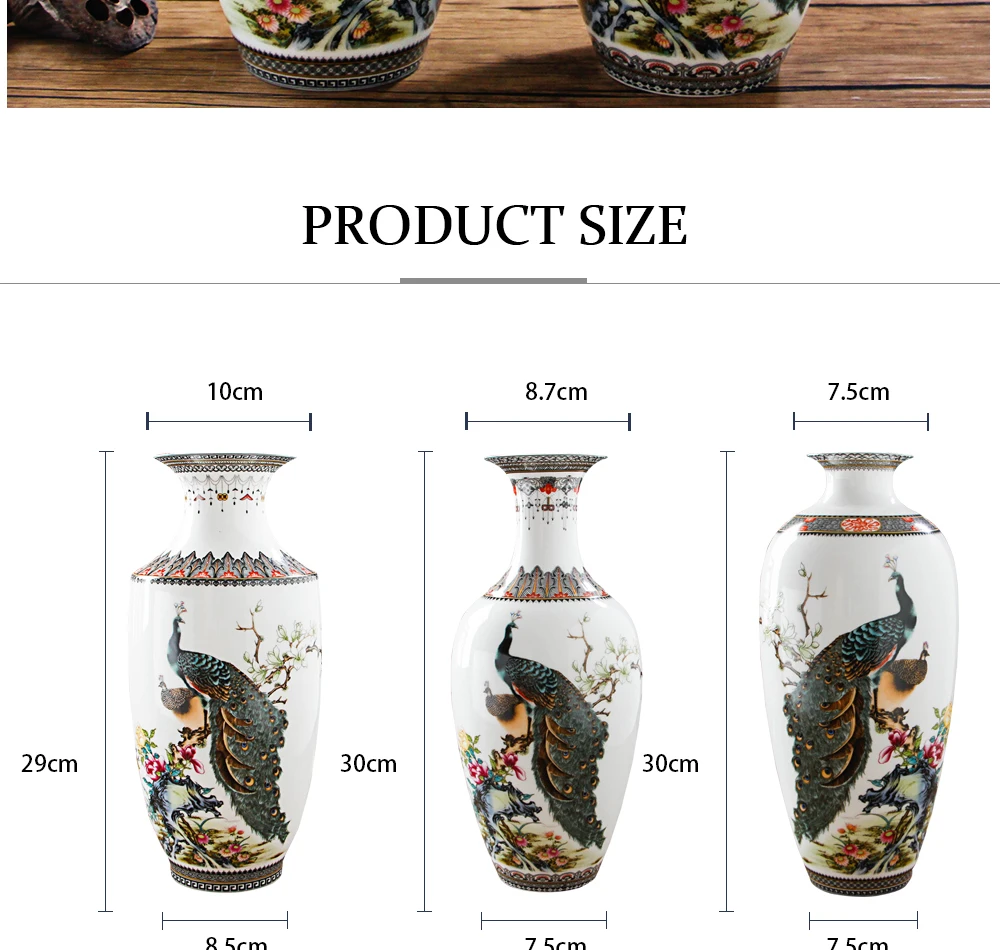Screen dimensions: 1000x950
Task: Click the vertical height line left of first vase
Action: (106, 681)
